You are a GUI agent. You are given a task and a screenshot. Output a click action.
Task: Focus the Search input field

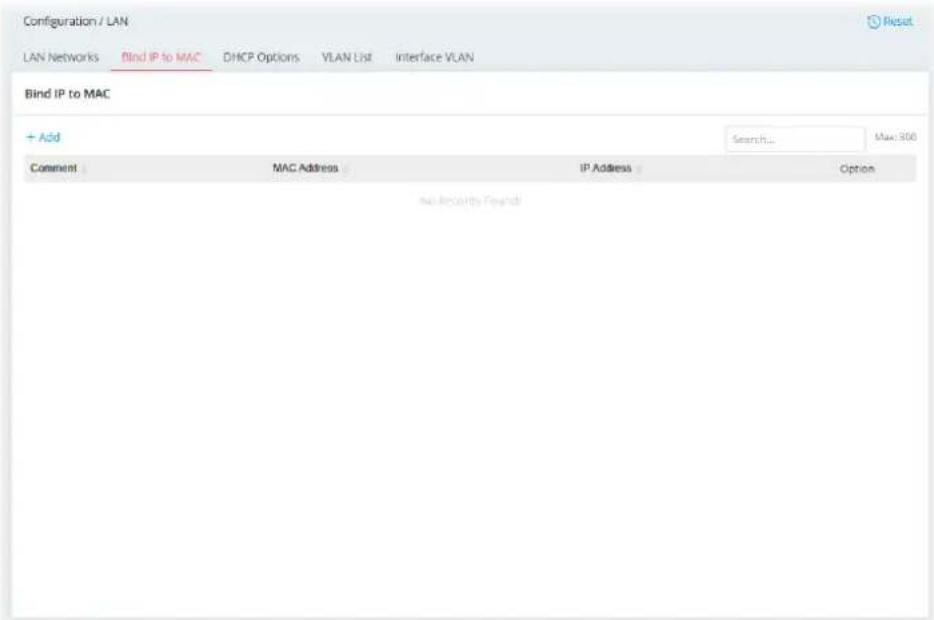tap(795, 139)
